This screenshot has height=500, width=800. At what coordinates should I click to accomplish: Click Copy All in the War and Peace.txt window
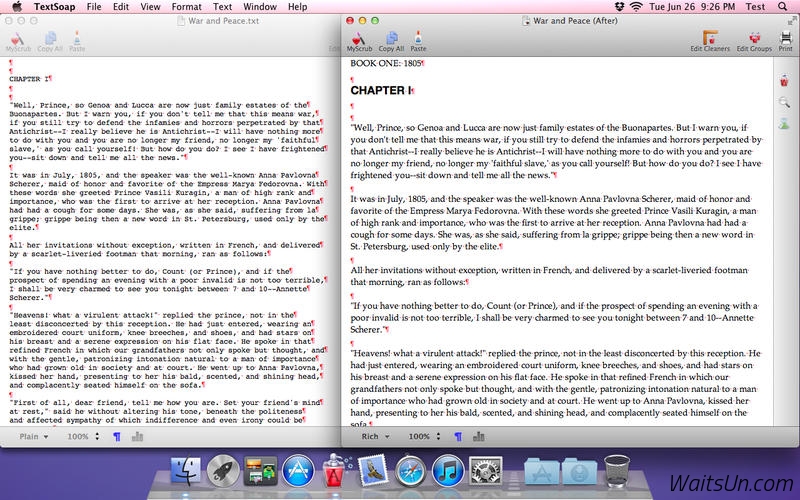(x=50, y=41)
